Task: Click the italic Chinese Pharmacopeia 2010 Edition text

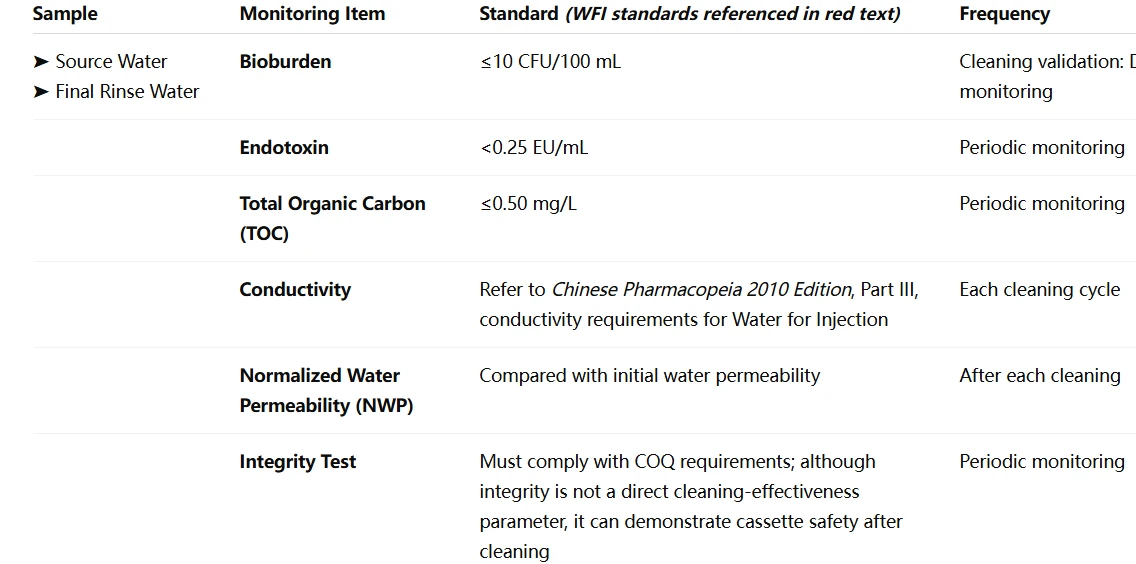Action: [701, 290]
